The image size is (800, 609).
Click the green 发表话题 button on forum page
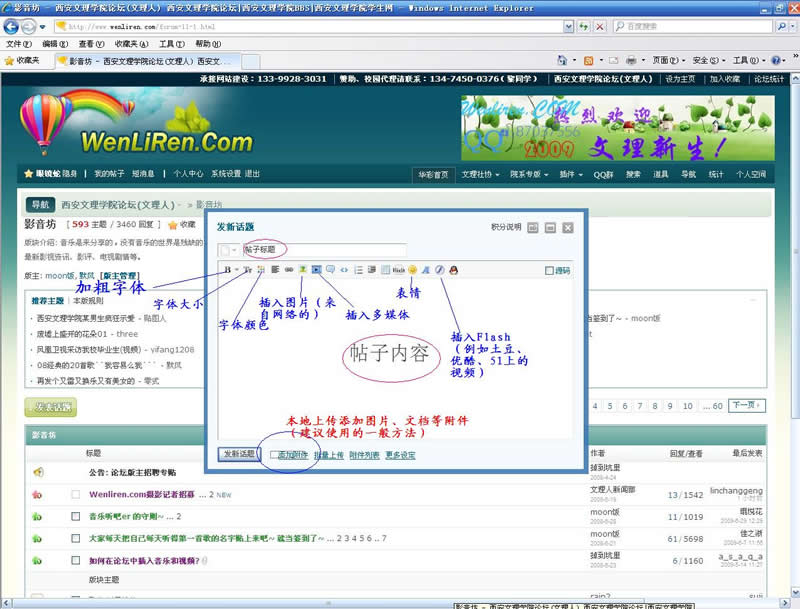[x=51, y=407]
